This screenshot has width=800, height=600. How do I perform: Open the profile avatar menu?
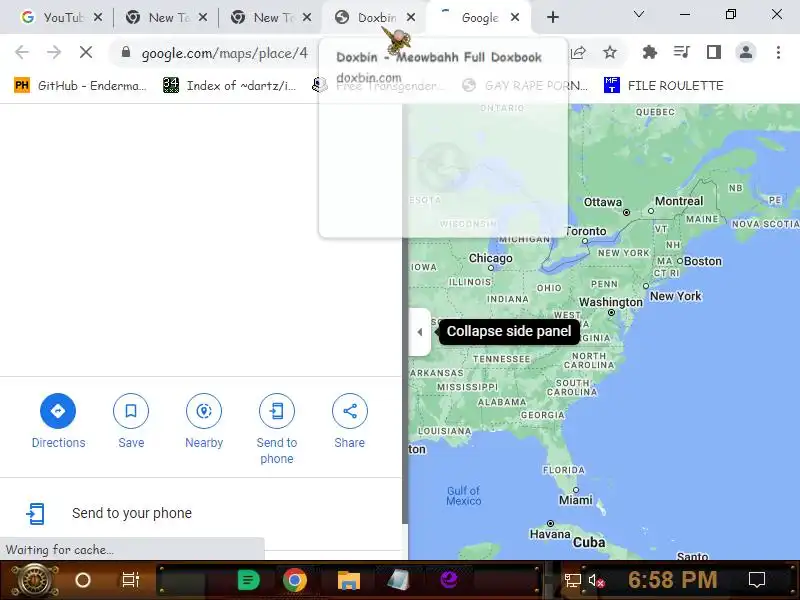(745, 52)
